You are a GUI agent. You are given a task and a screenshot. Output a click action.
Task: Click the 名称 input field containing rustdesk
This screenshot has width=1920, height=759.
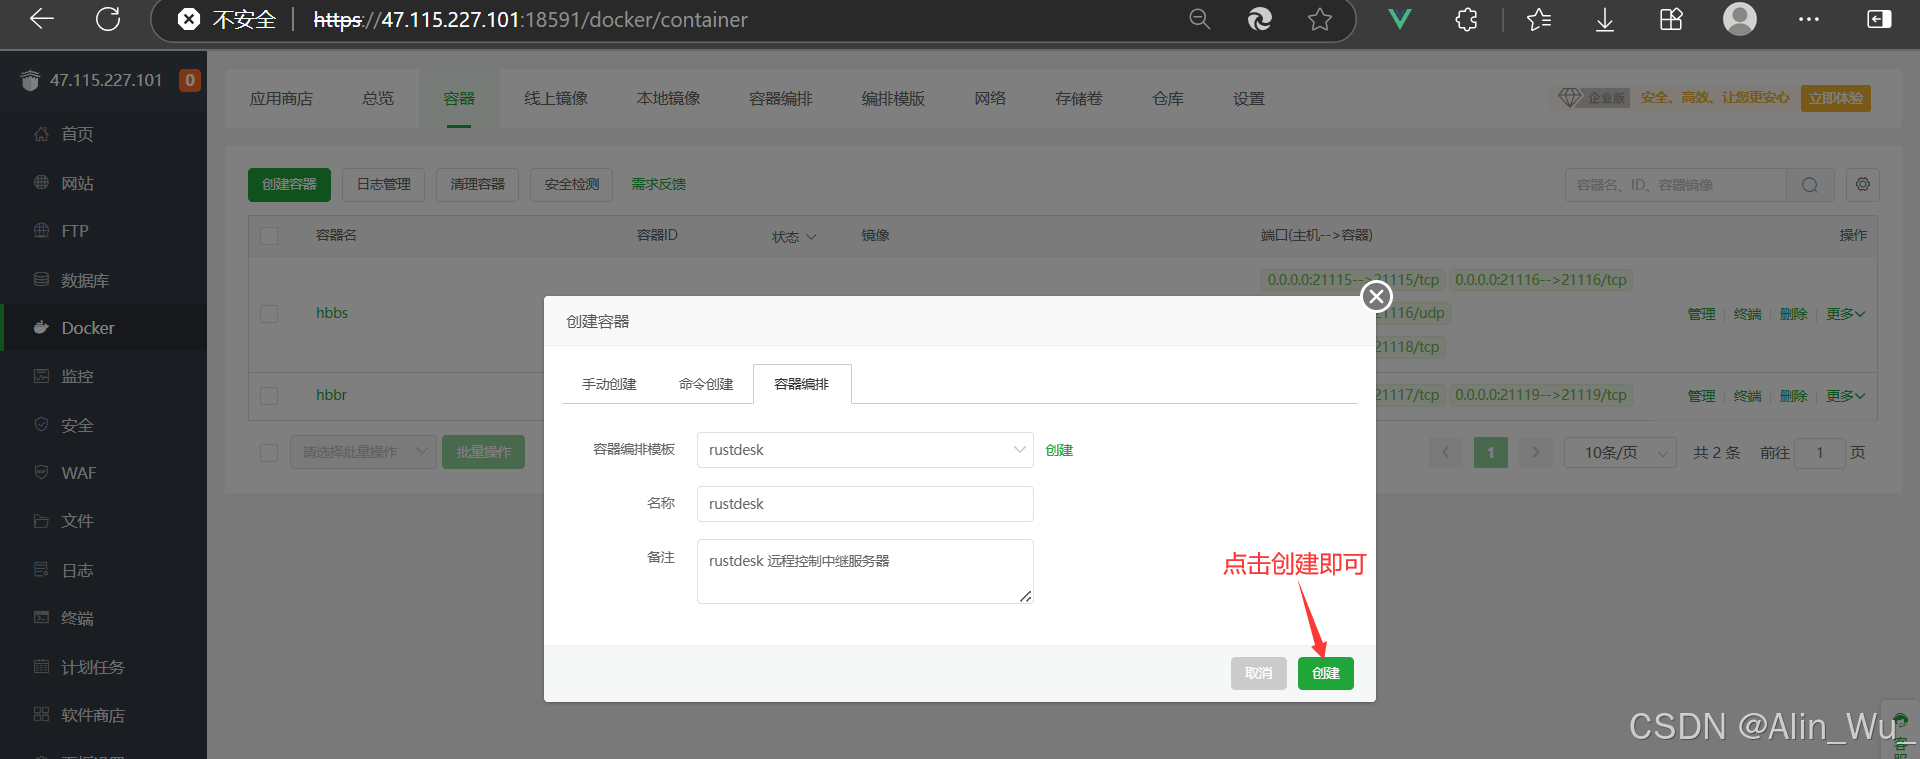(864, 504)
